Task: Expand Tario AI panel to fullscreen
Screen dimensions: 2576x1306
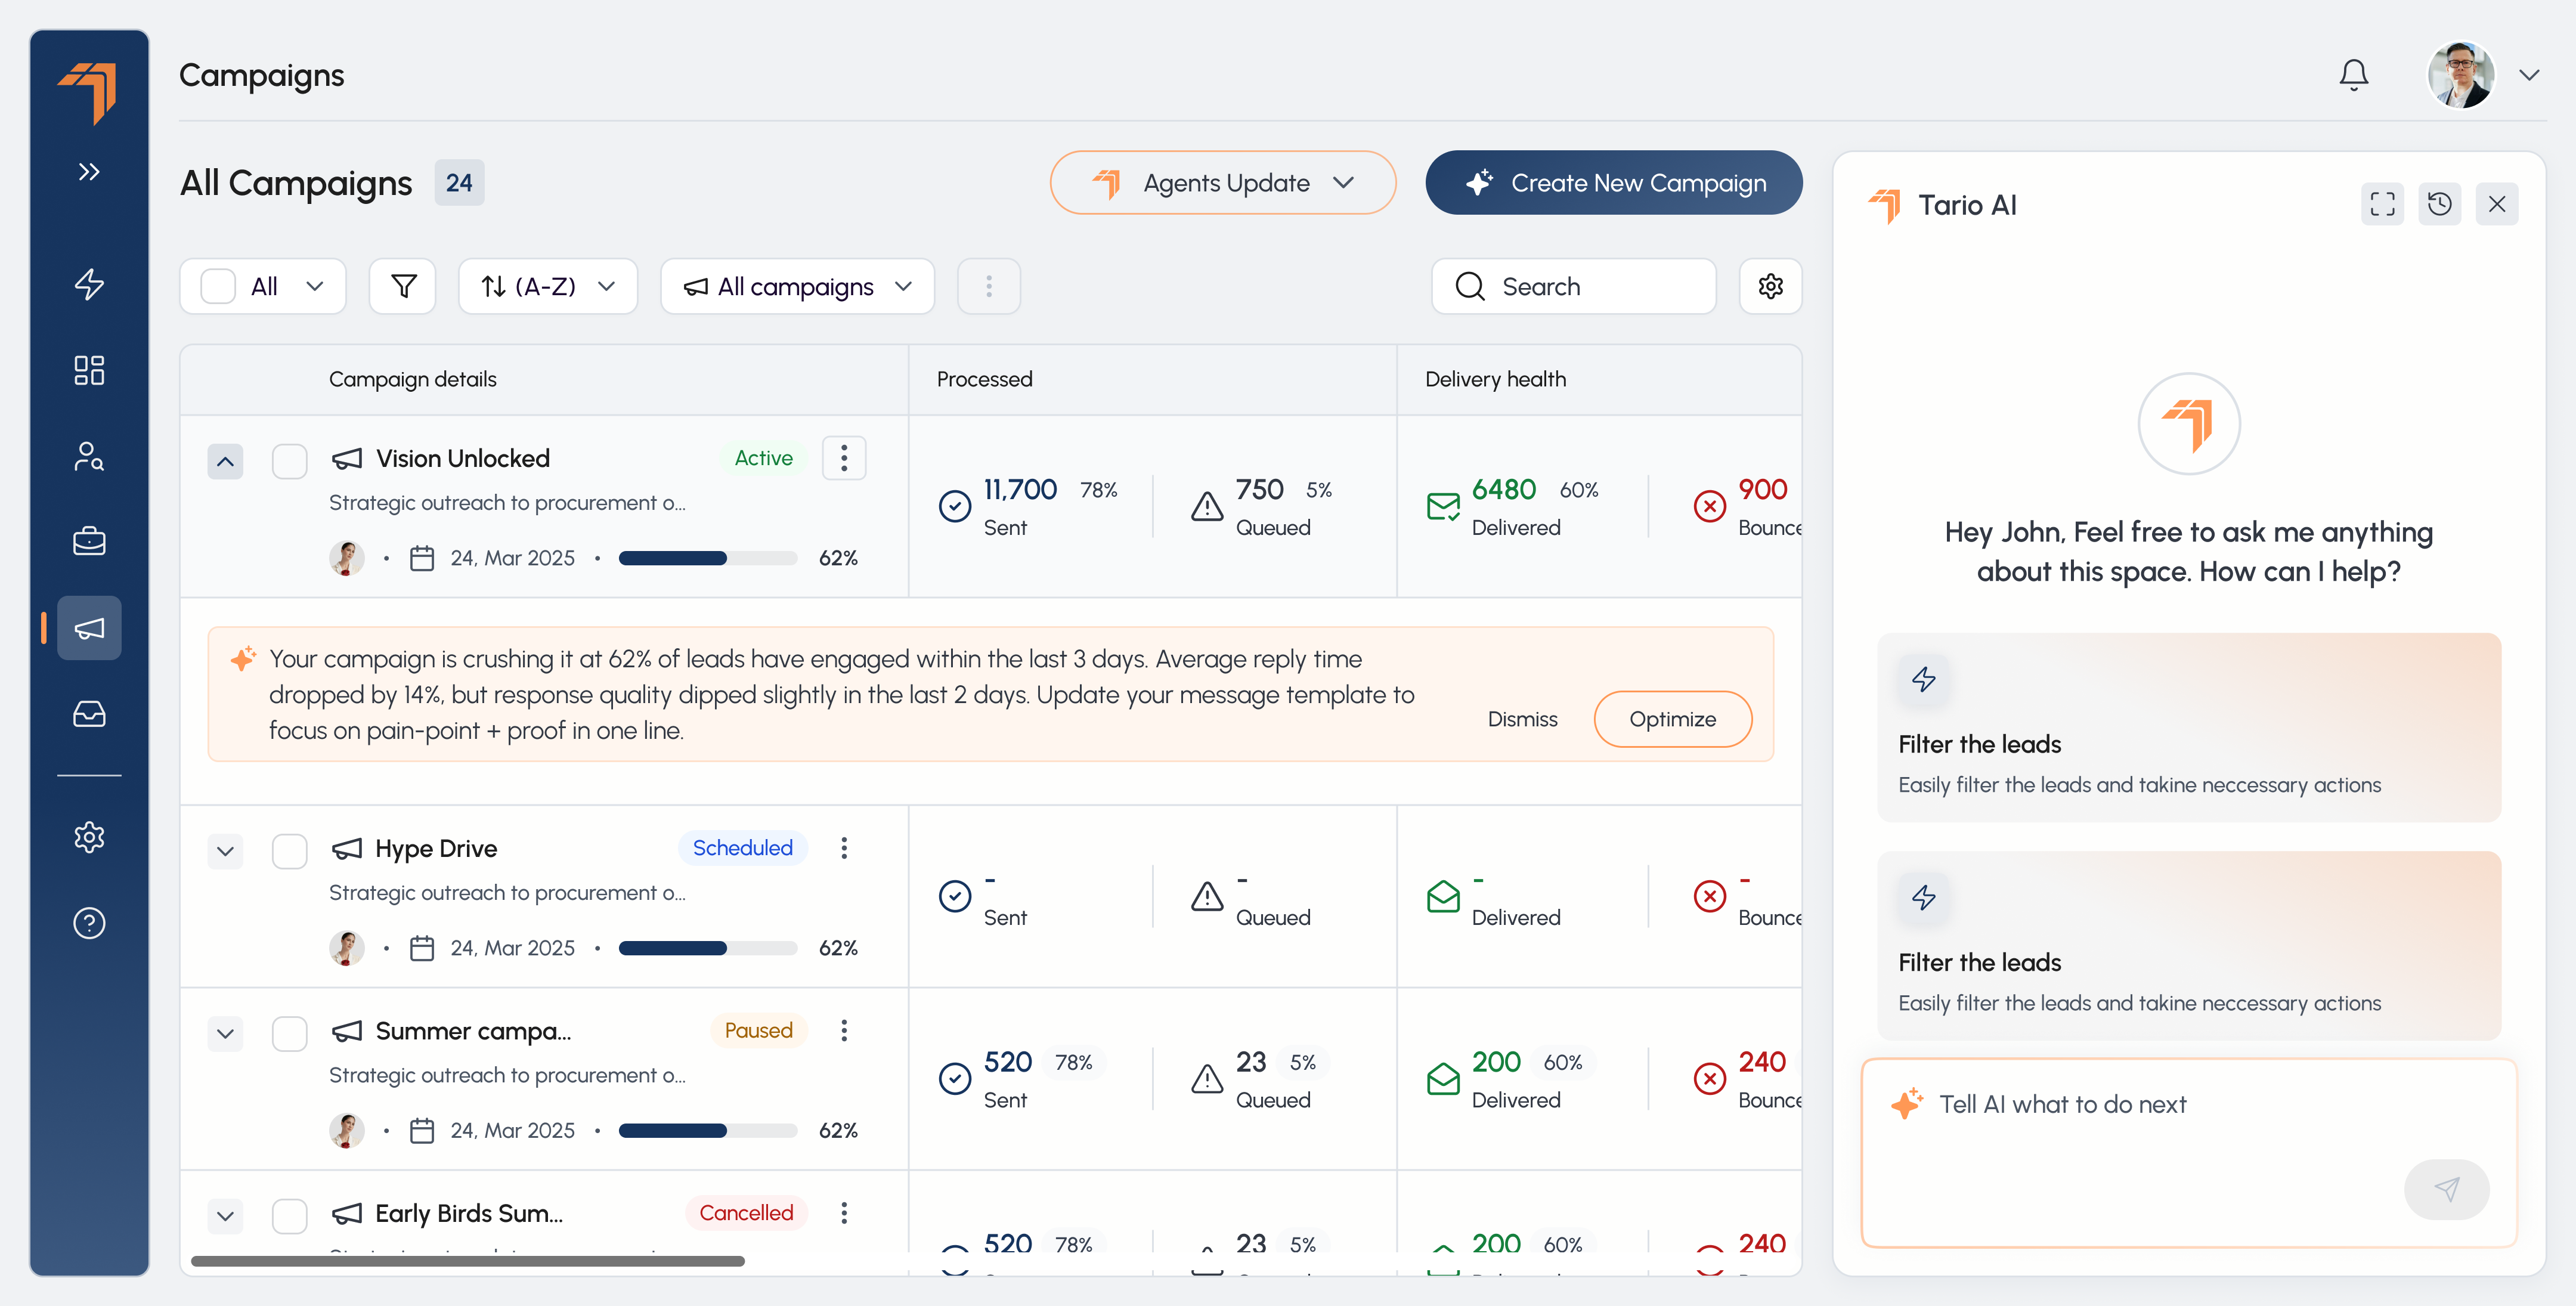Action: tap(2382, 204)
